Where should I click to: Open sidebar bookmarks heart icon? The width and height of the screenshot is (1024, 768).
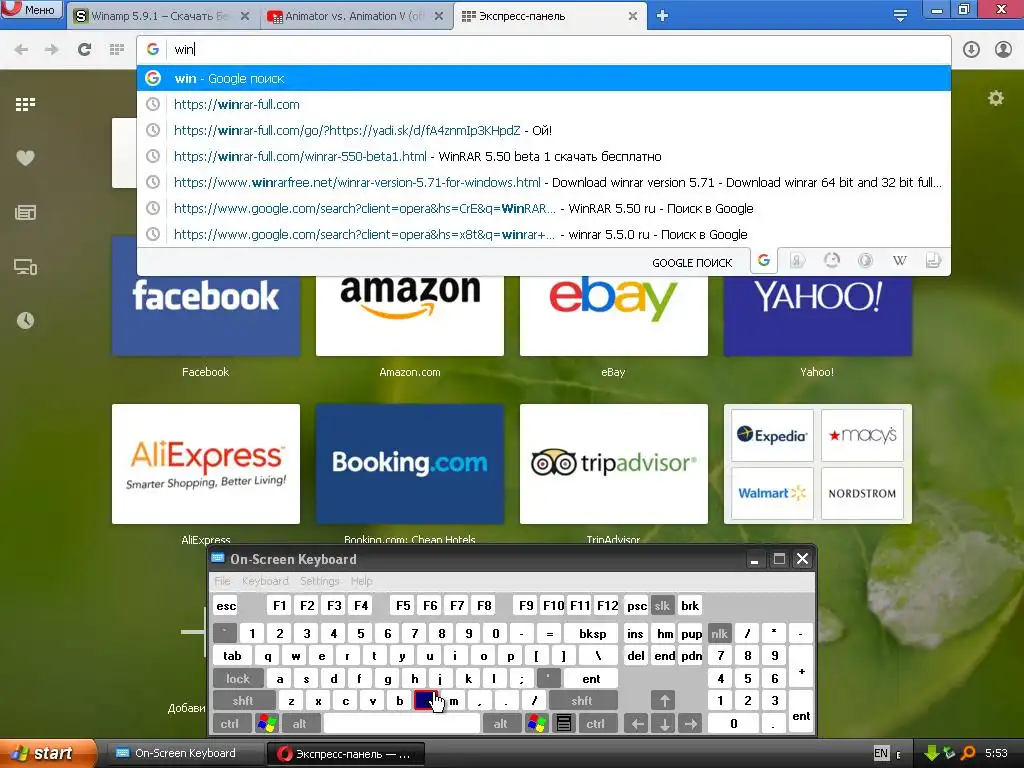(25, 158)
